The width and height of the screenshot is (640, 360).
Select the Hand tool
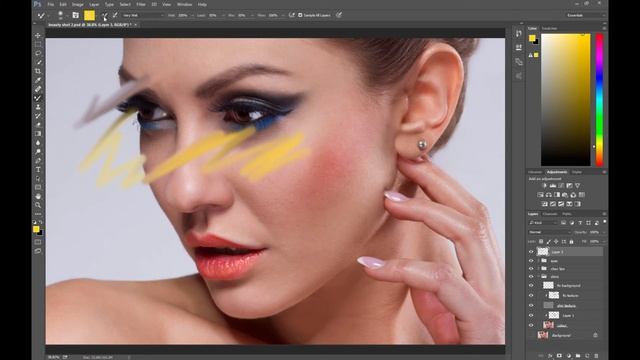[38, 196]
